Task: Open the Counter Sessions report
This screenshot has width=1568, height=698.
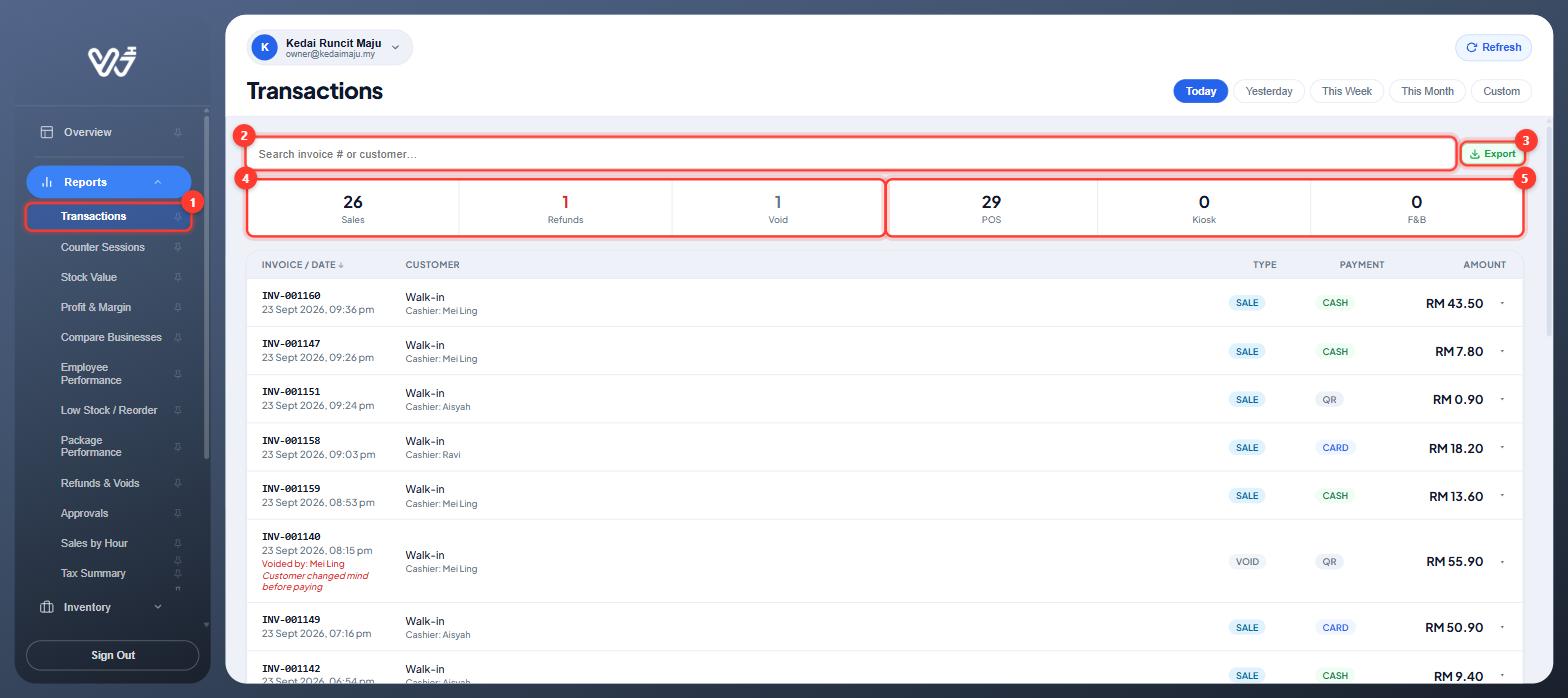Action: pos(103,247)
